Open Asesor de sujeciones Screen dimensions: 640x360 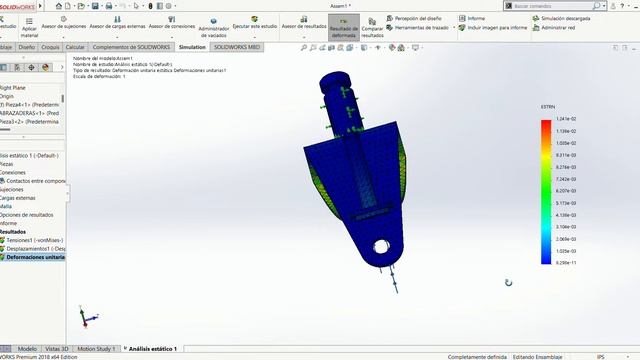pyautogui.click(x=64, y=23)
